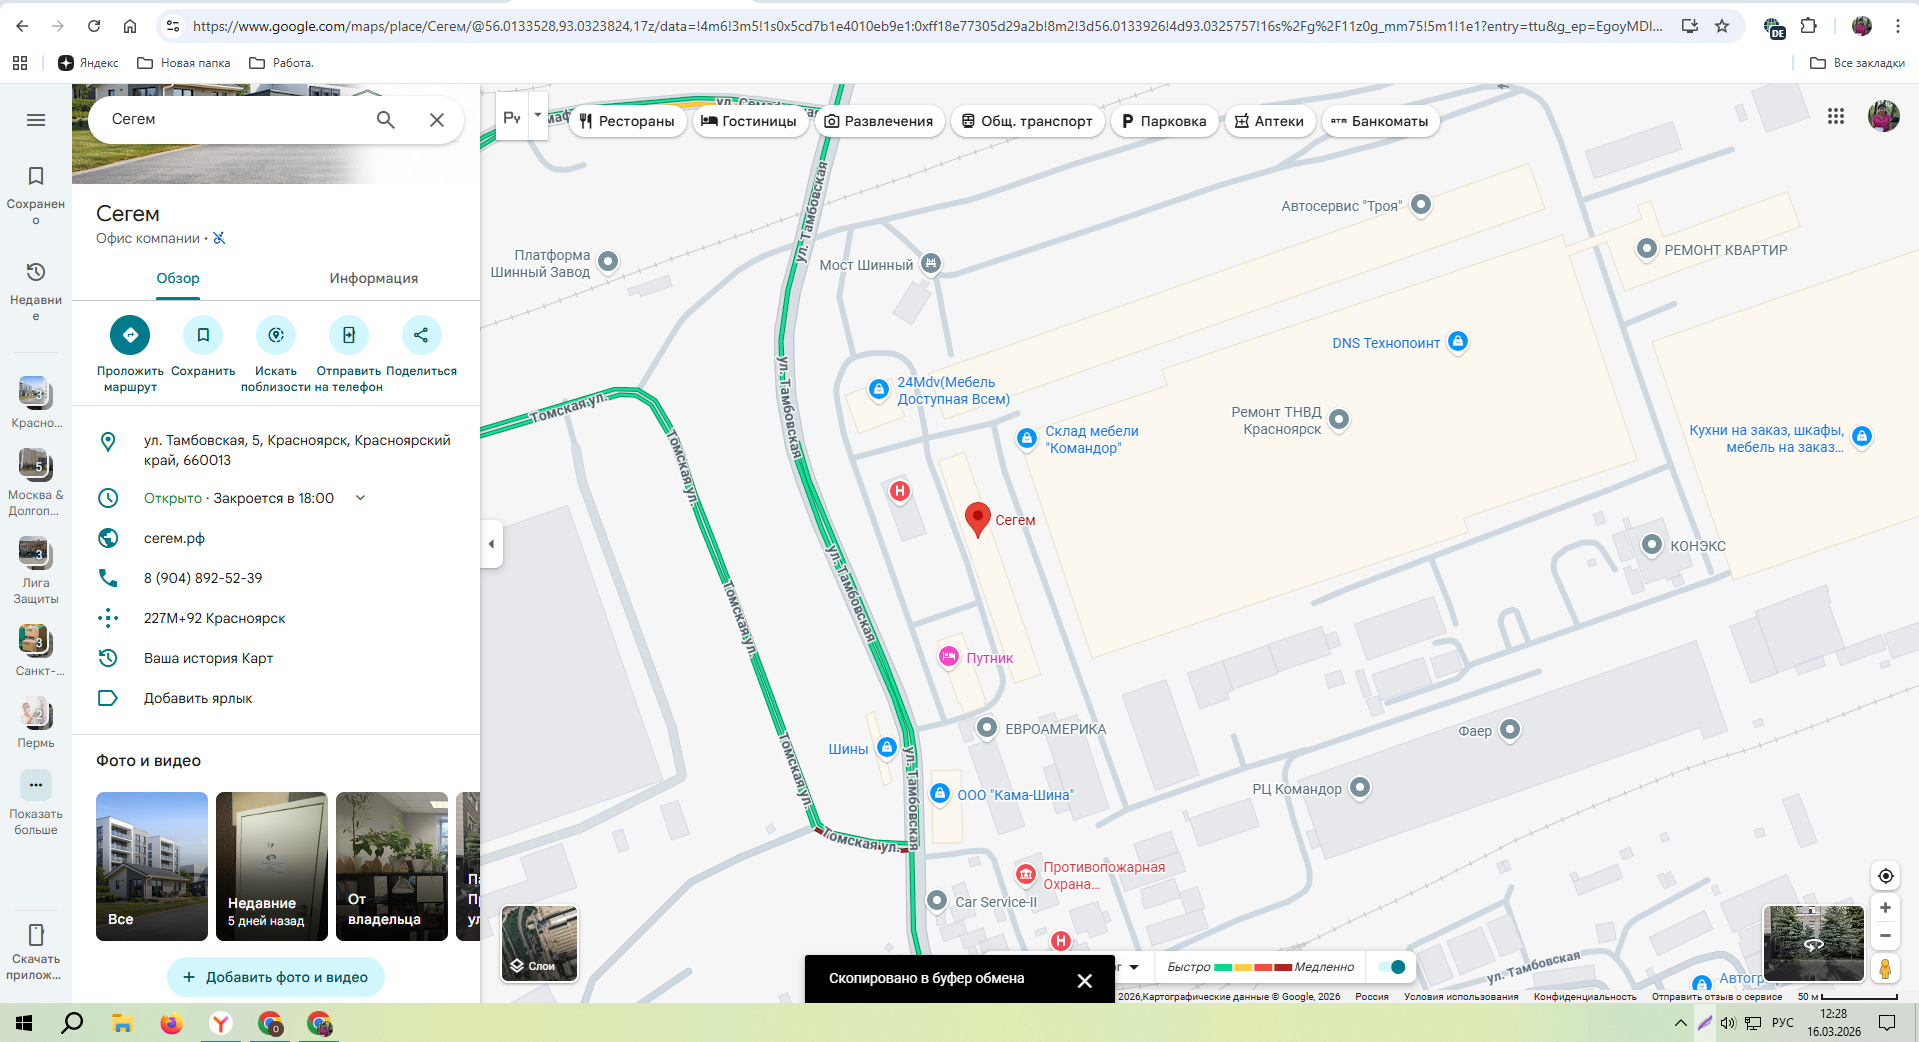
Task: Click the Сохранить bookmark action icon
Action: click(203, 335)
